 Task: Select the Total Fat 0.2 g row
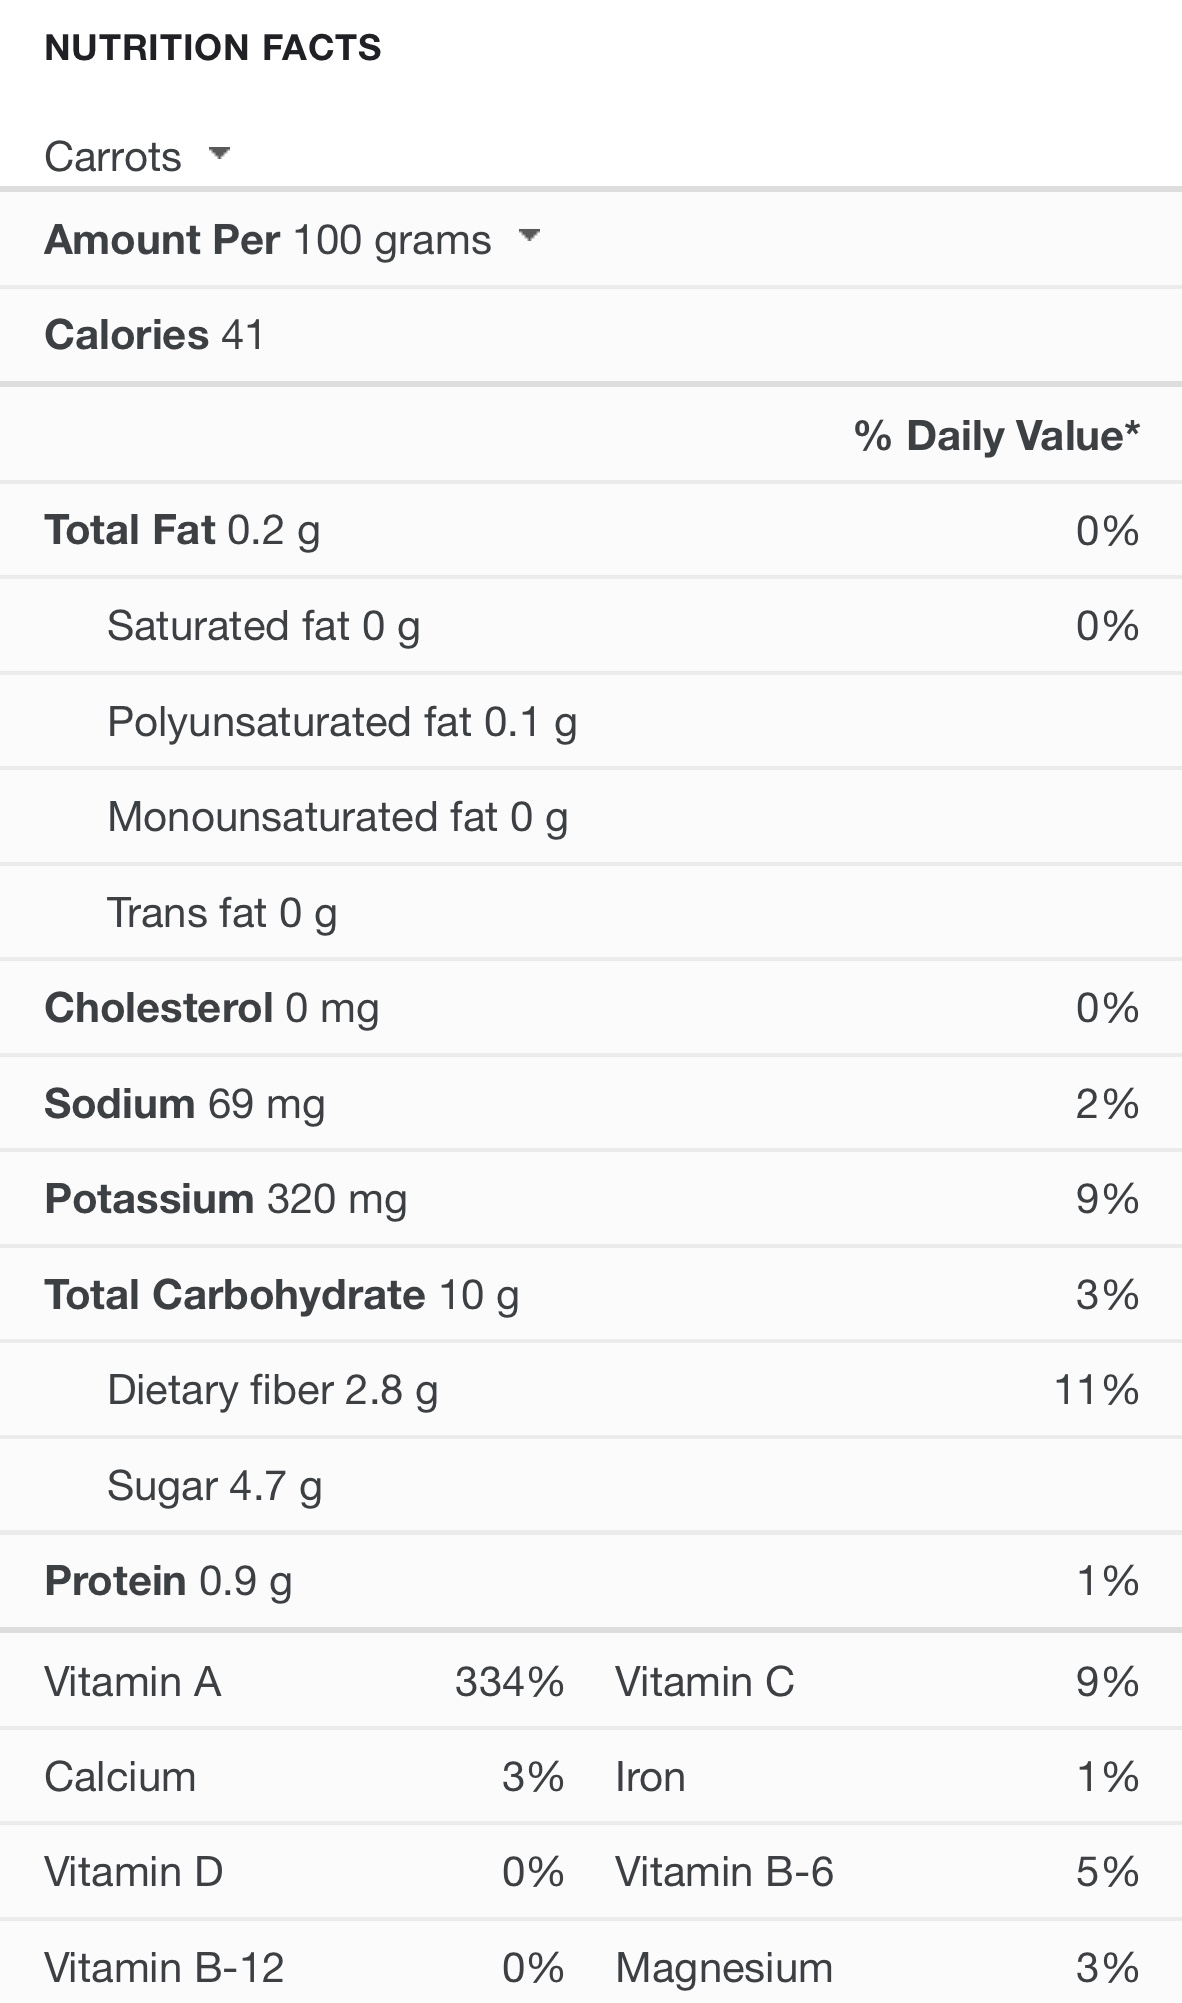point(182,531)
